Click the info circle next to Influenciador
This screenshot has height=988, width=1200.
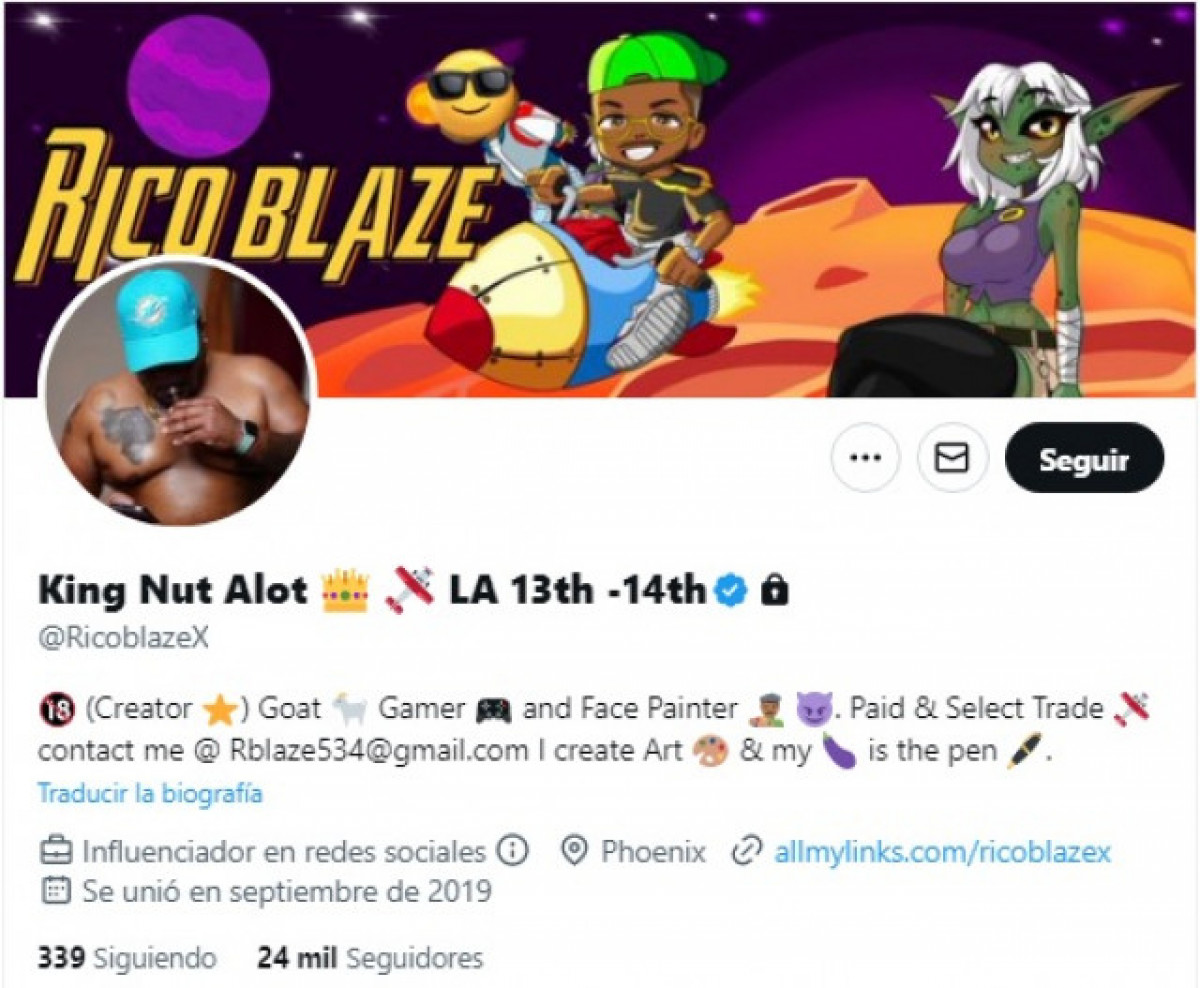click(512, 852)
